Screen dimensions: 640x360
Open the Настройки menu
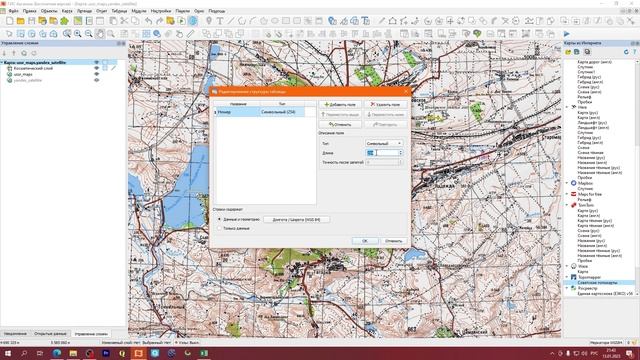[160, 11]
